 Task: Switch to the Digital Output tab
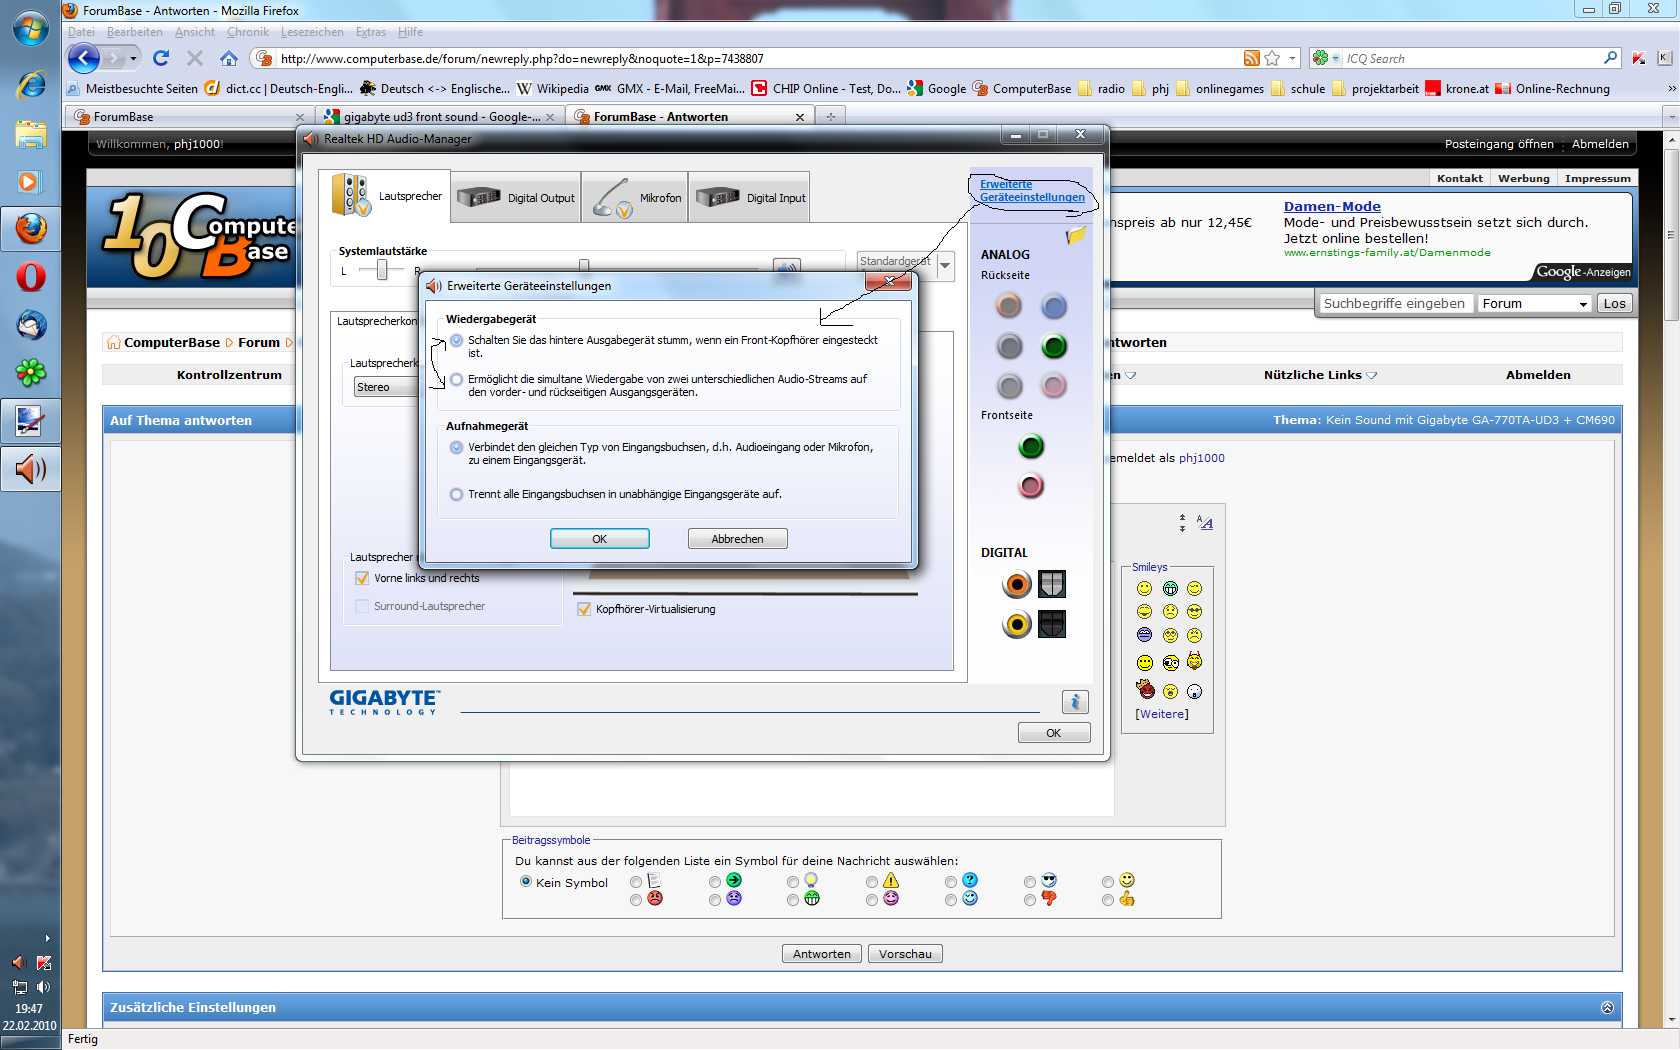coord(516,197)
